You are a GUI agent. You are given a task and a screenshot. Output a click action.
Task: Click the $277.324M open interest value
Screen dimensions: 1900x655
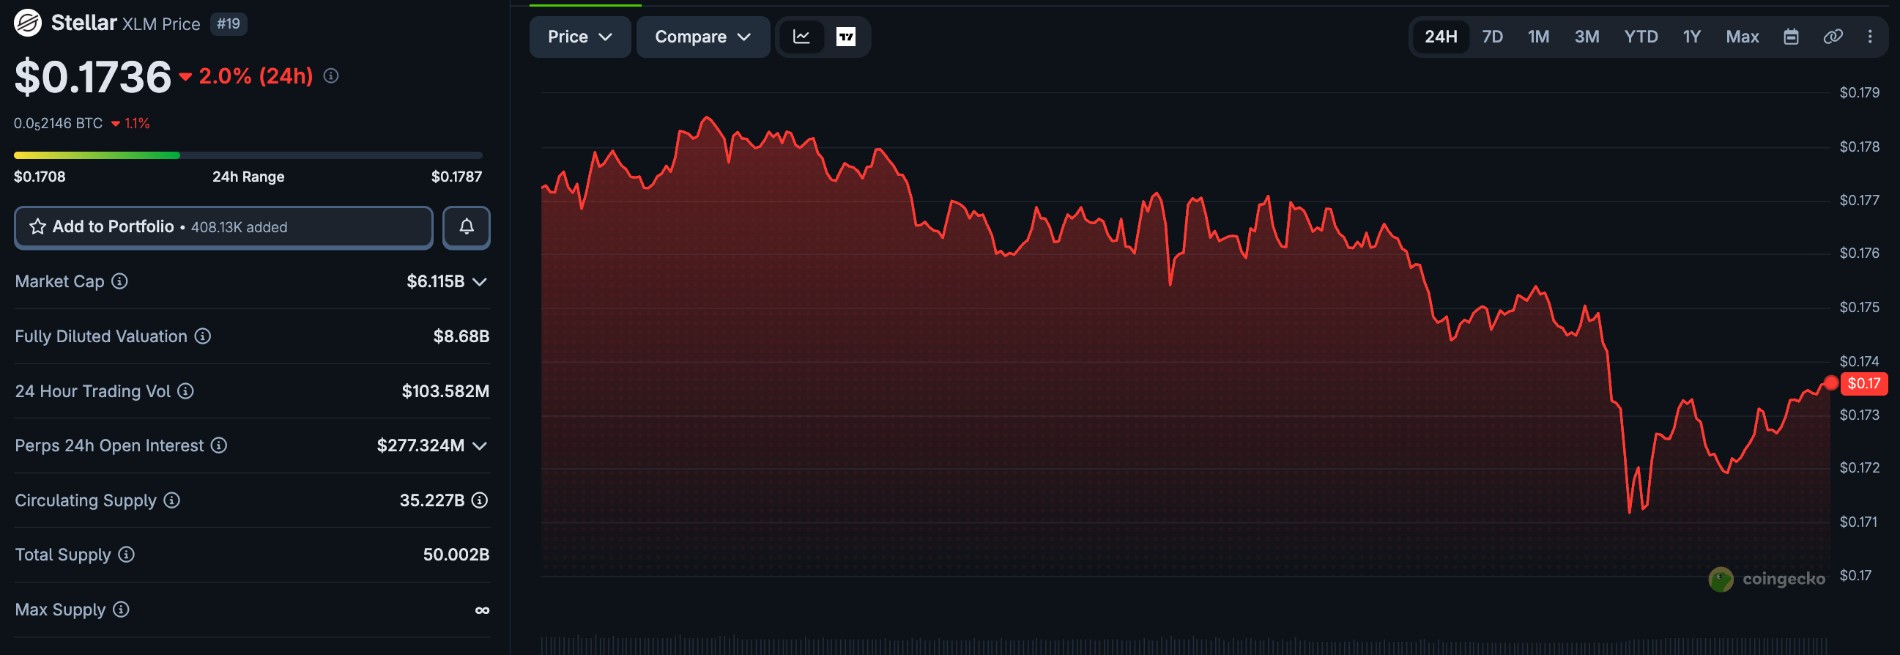click(x=421, y=446)
